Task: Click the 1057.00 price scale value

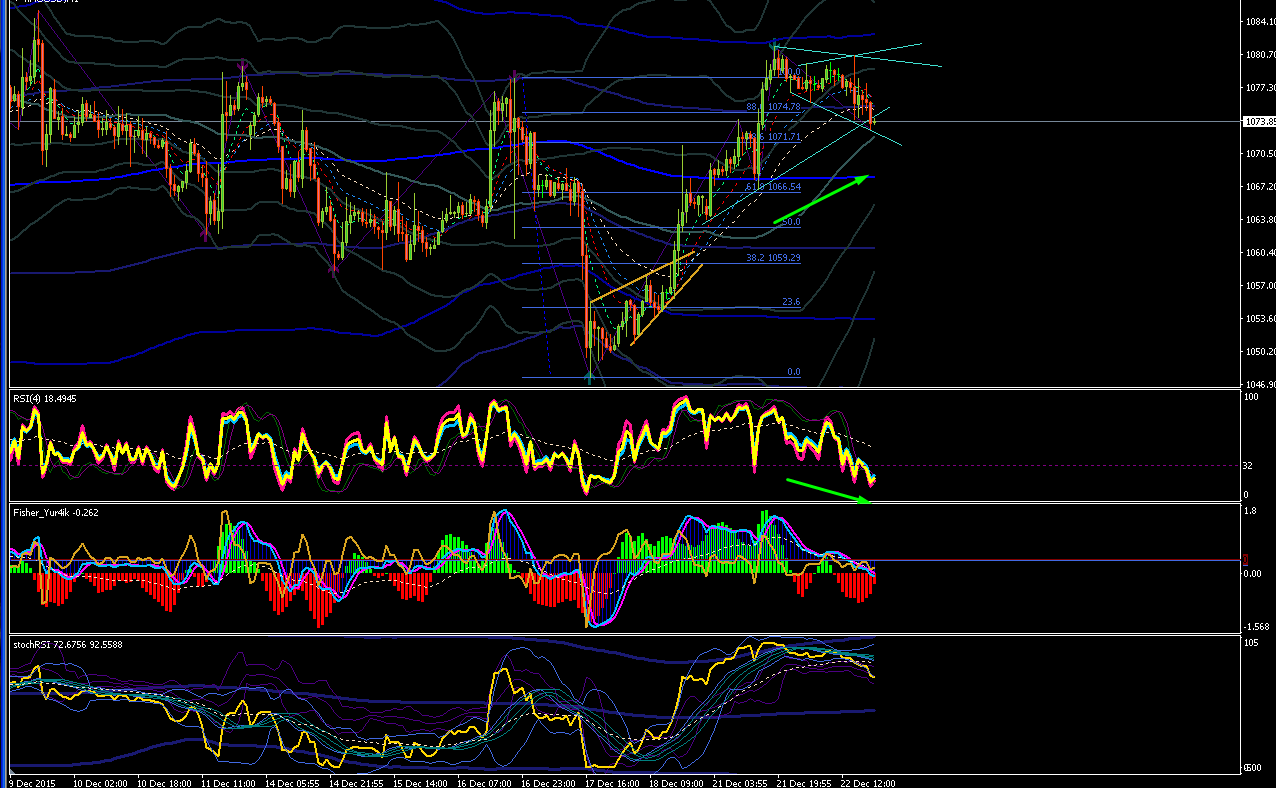Action: pyautogui.click(x=1259, y=286)
